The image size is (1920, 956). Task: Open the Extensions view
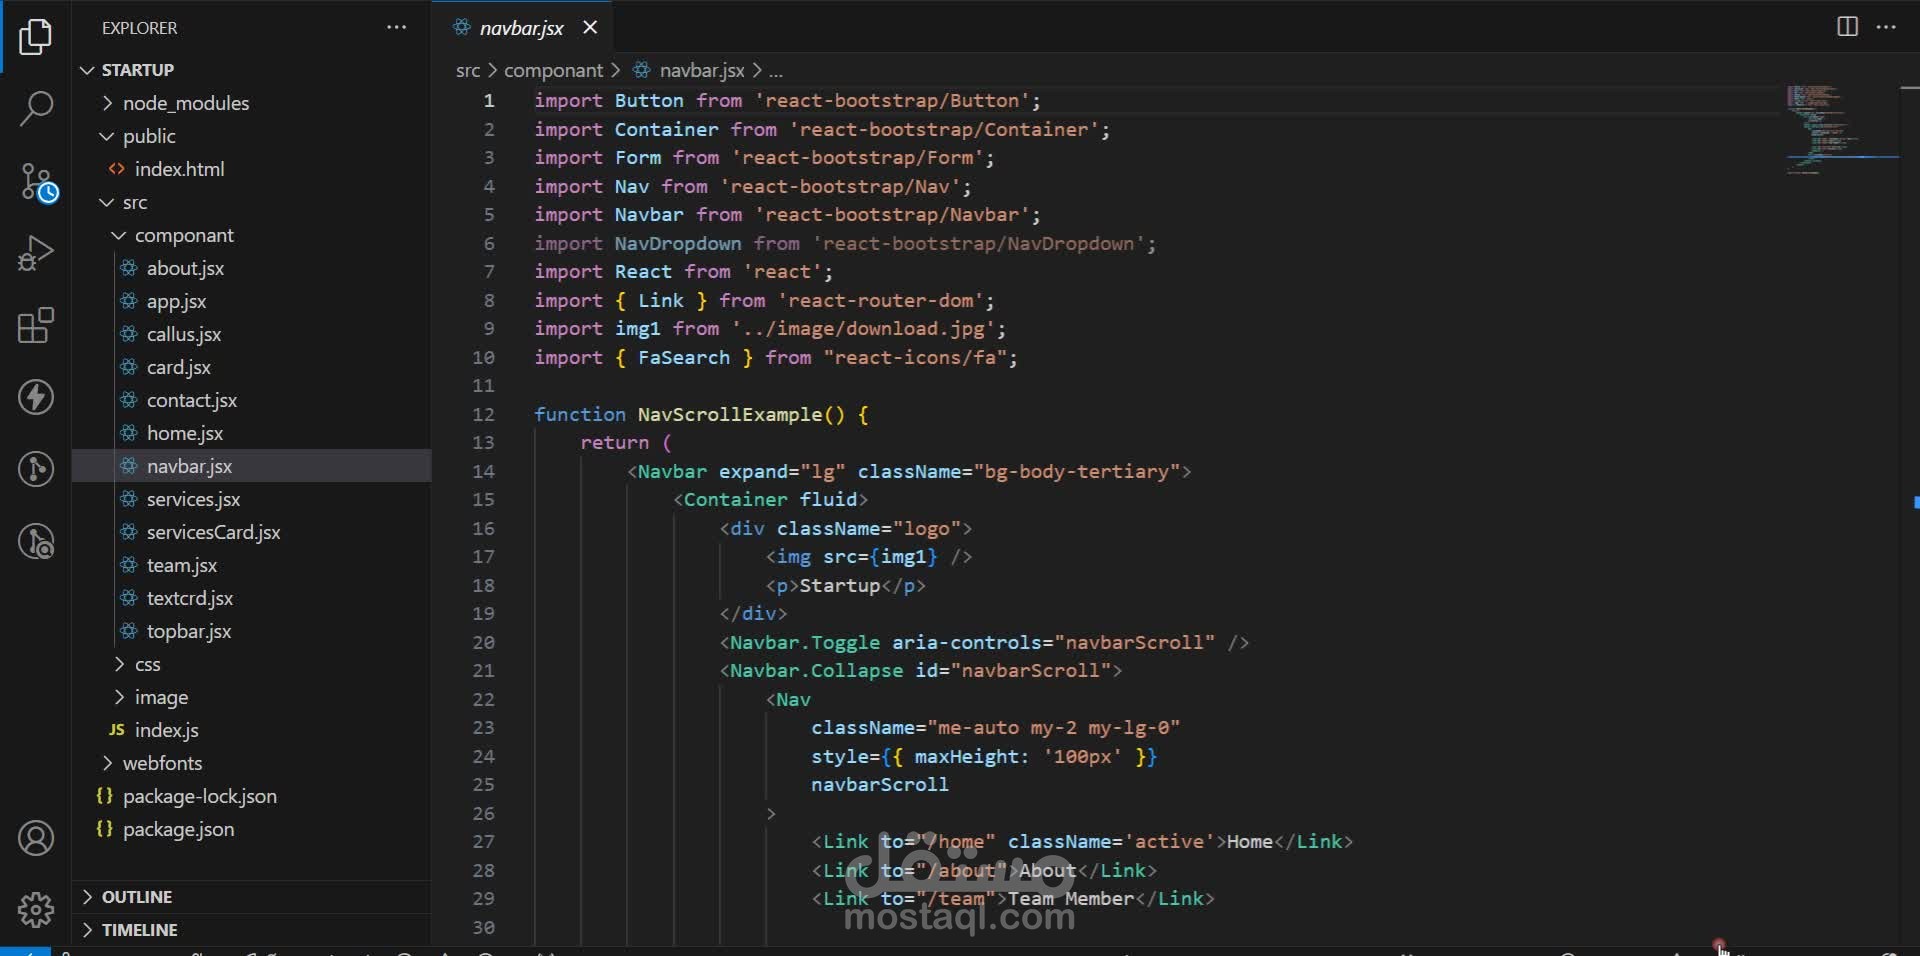click(x=36, y=325)
